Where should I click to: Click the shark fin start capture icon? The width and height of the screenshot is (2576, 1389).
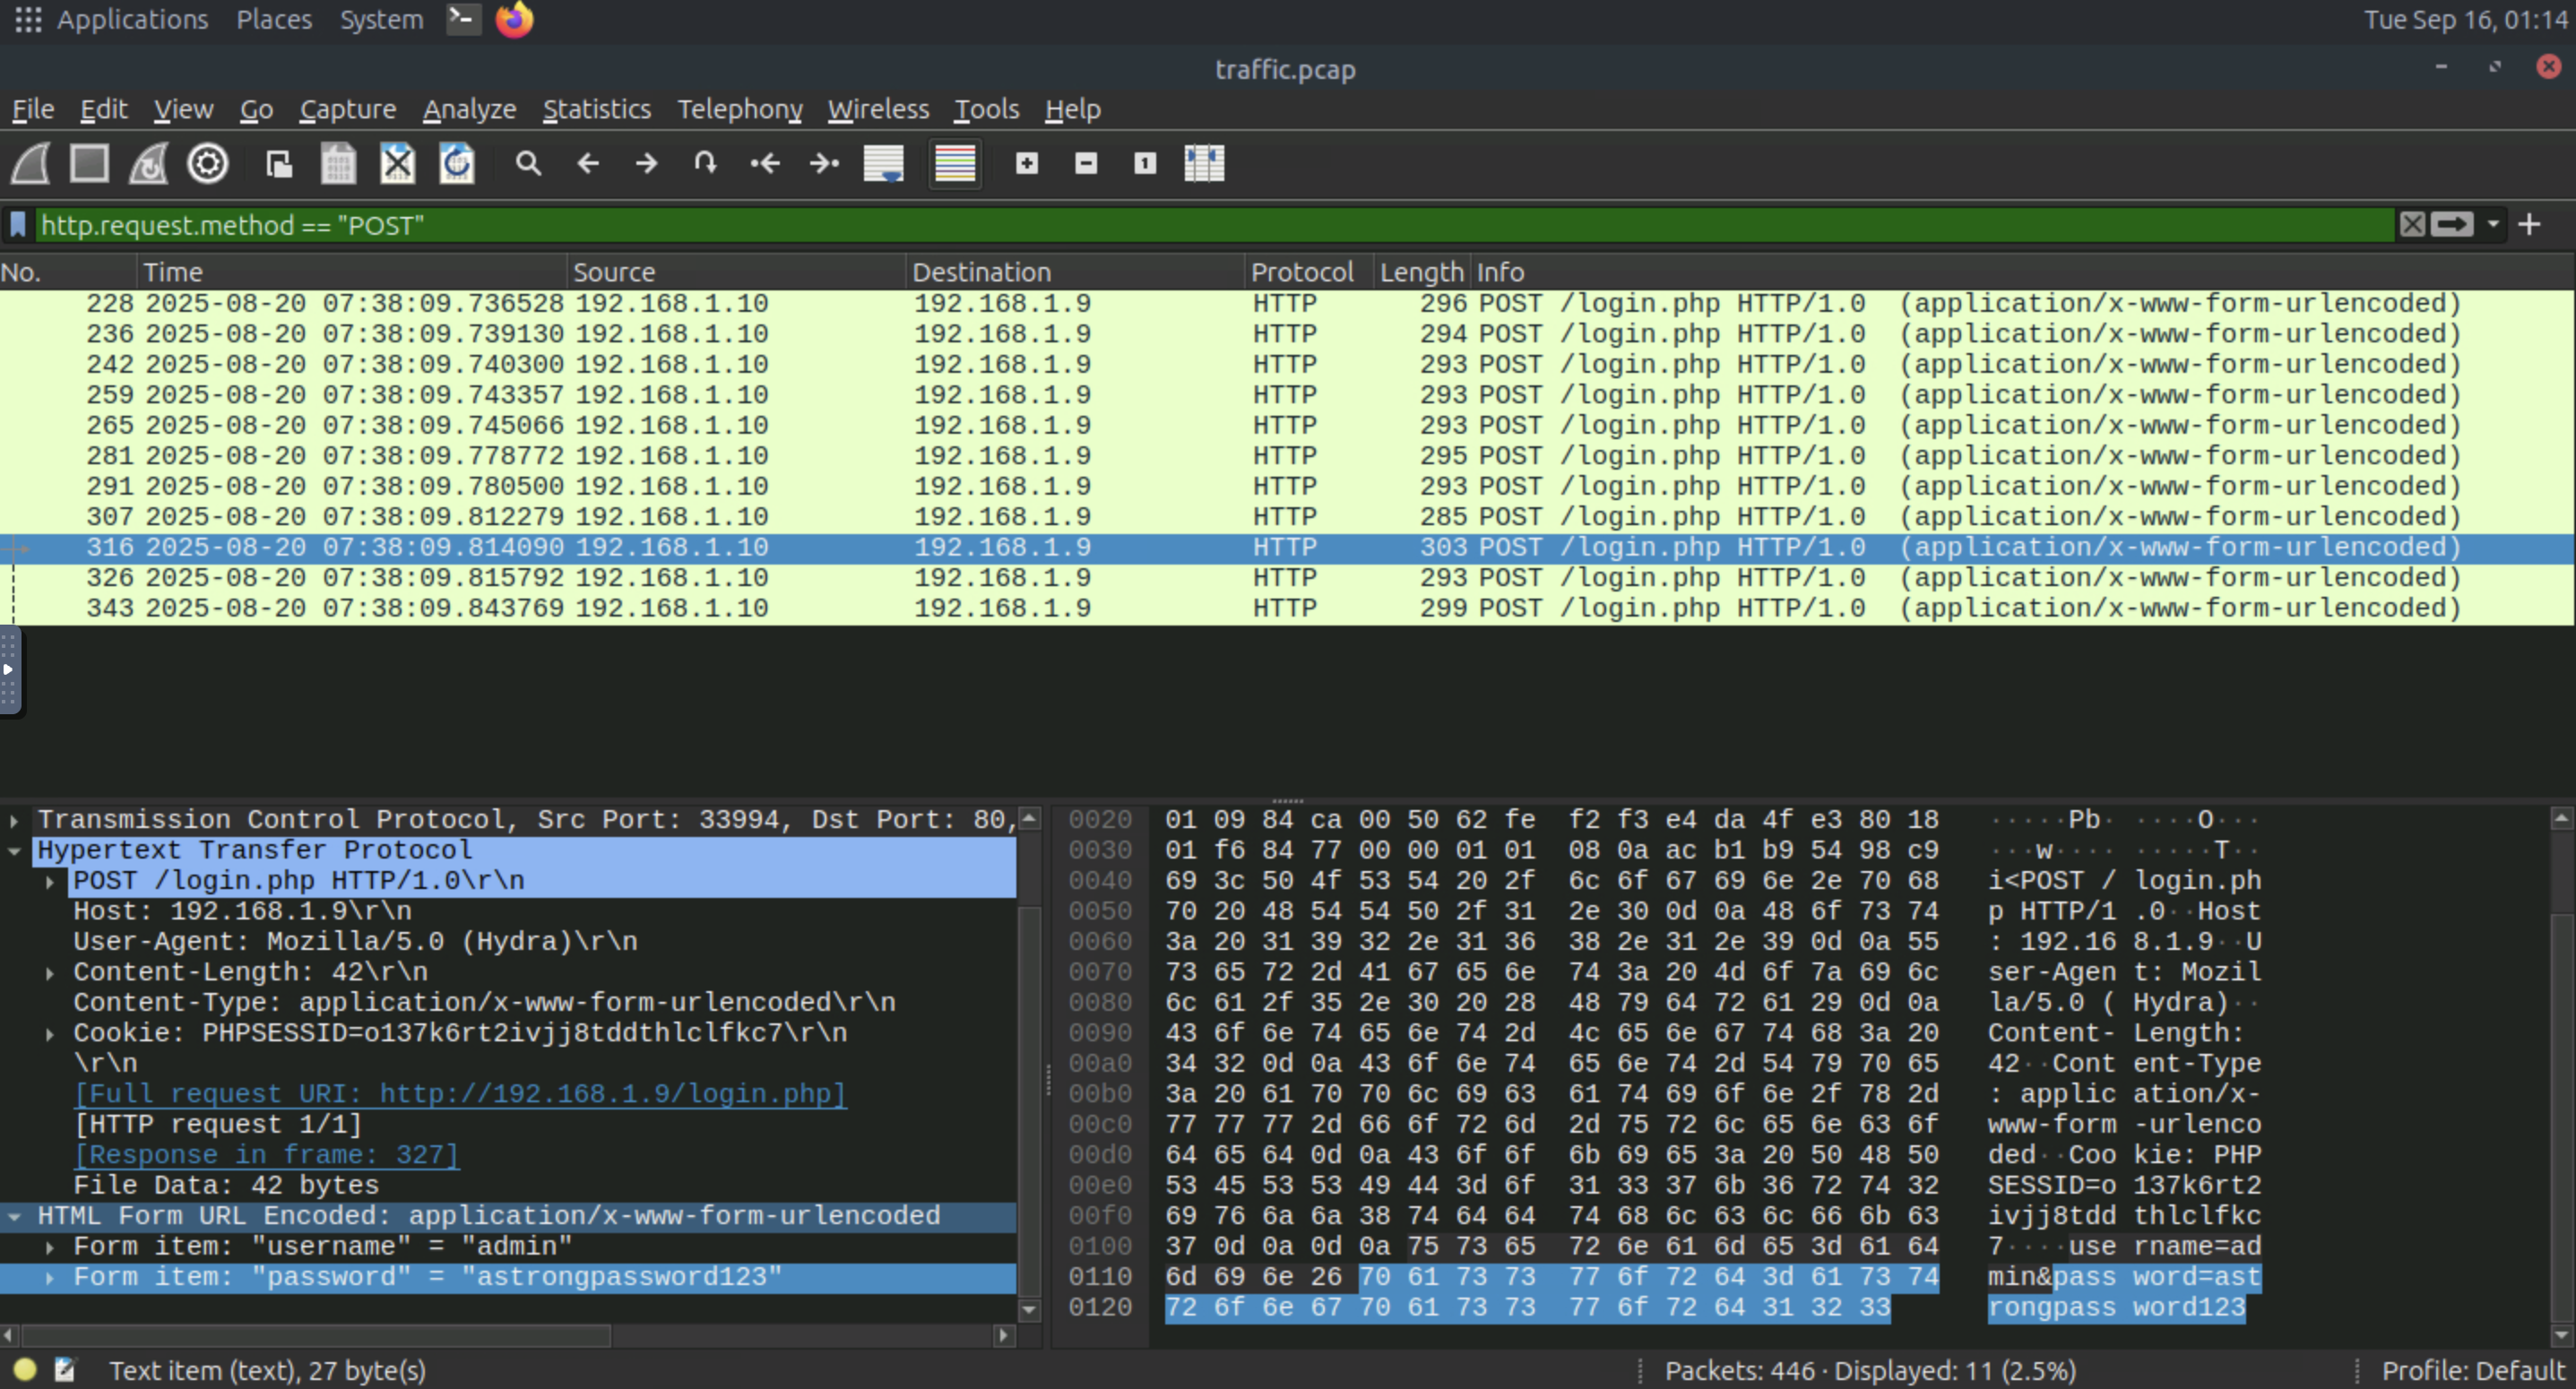pyautogui.click(x=31, y=163)
